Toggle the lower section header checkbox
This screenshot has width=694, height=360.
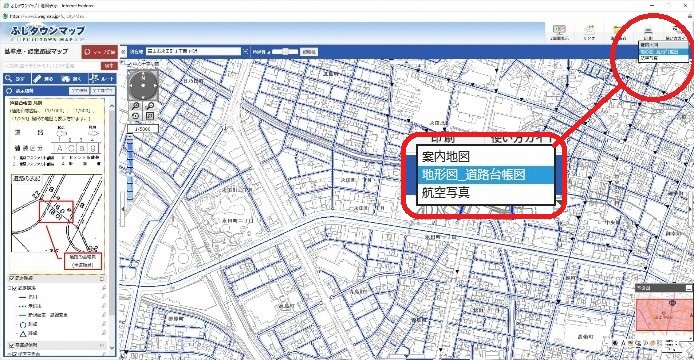(12, 345)
